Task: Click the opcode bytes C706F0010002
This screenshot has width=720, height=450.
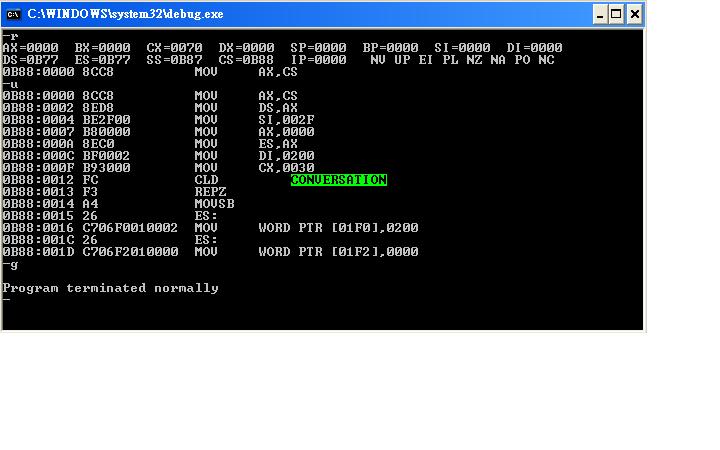Action: tap(130, 228)
